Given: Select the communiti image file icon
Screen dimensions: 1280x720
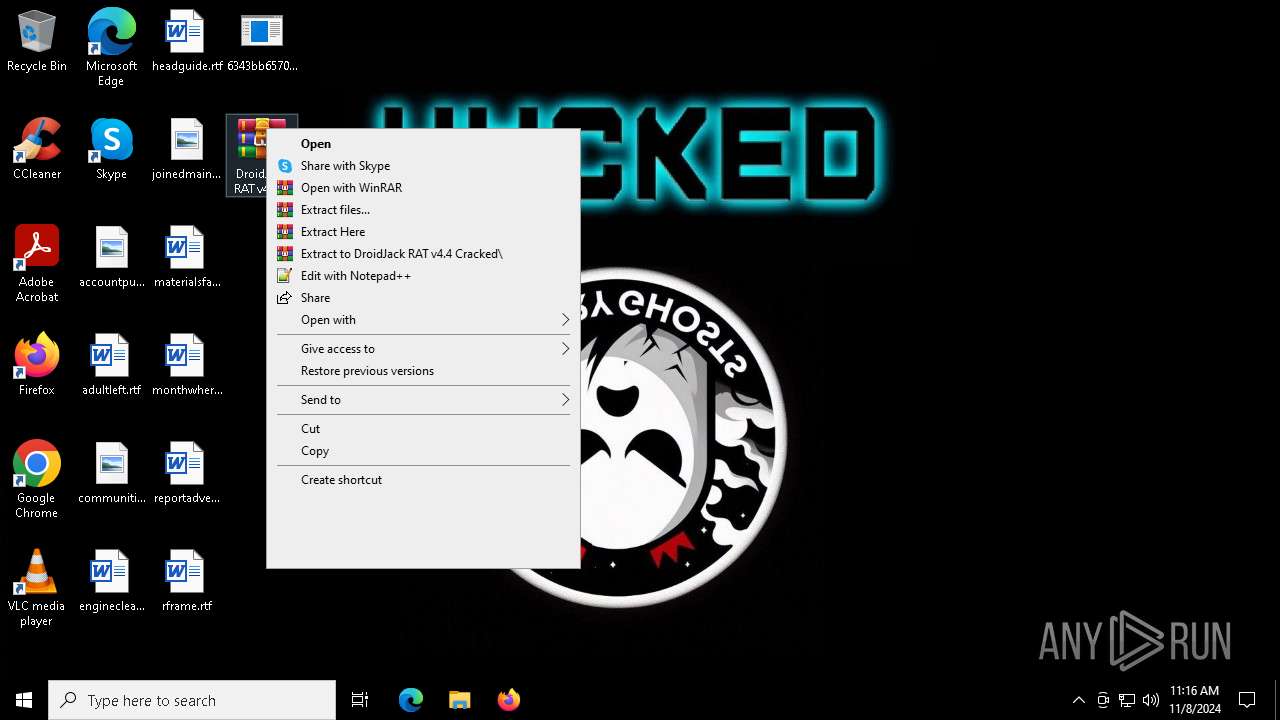Looking at the screenshot, I should (111, 473).
